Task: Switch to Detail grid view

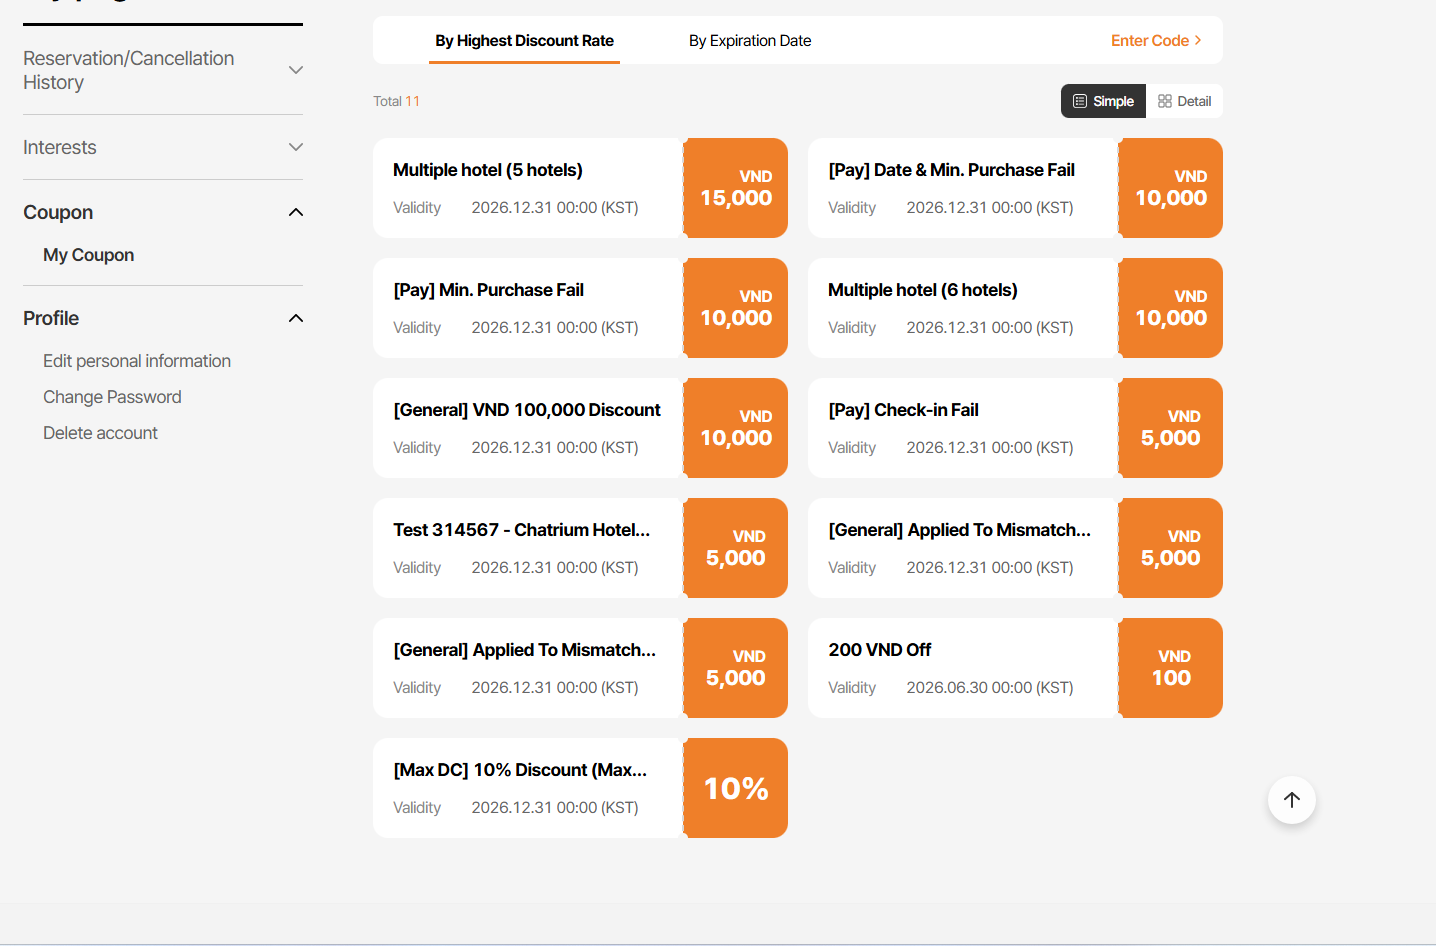Action: pos(1184,101)
